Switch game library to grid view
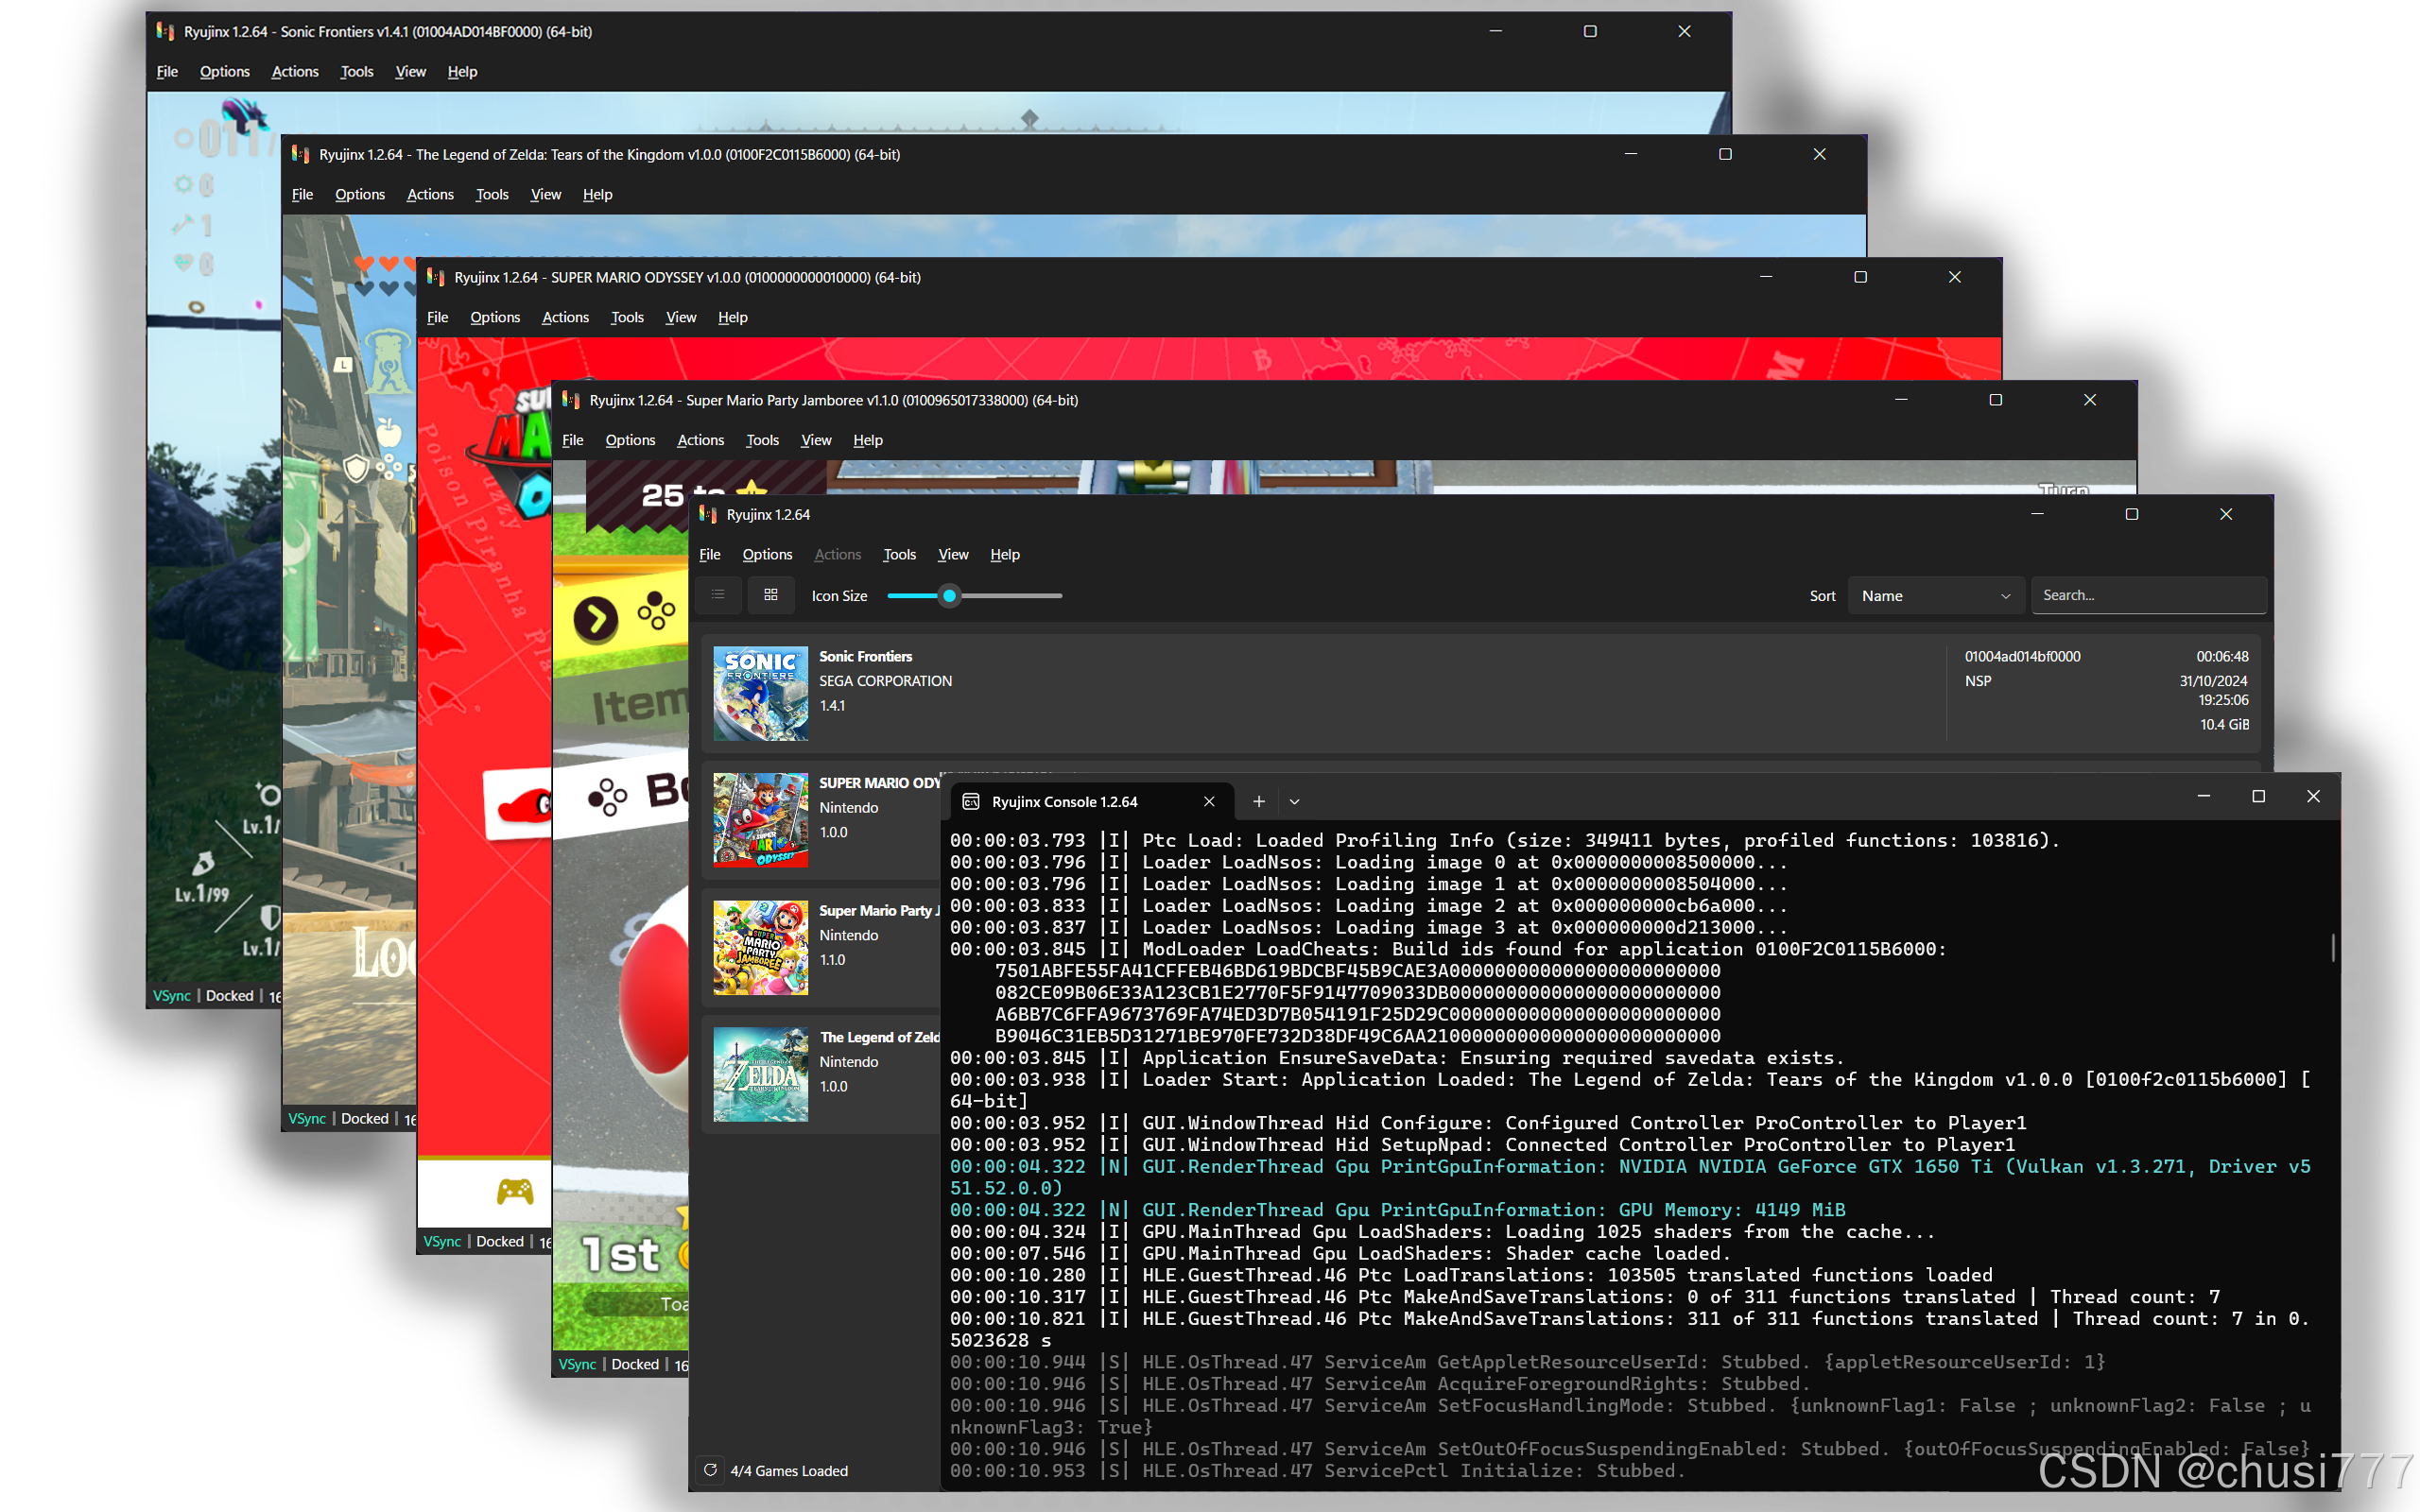 (x=770, y=595)
